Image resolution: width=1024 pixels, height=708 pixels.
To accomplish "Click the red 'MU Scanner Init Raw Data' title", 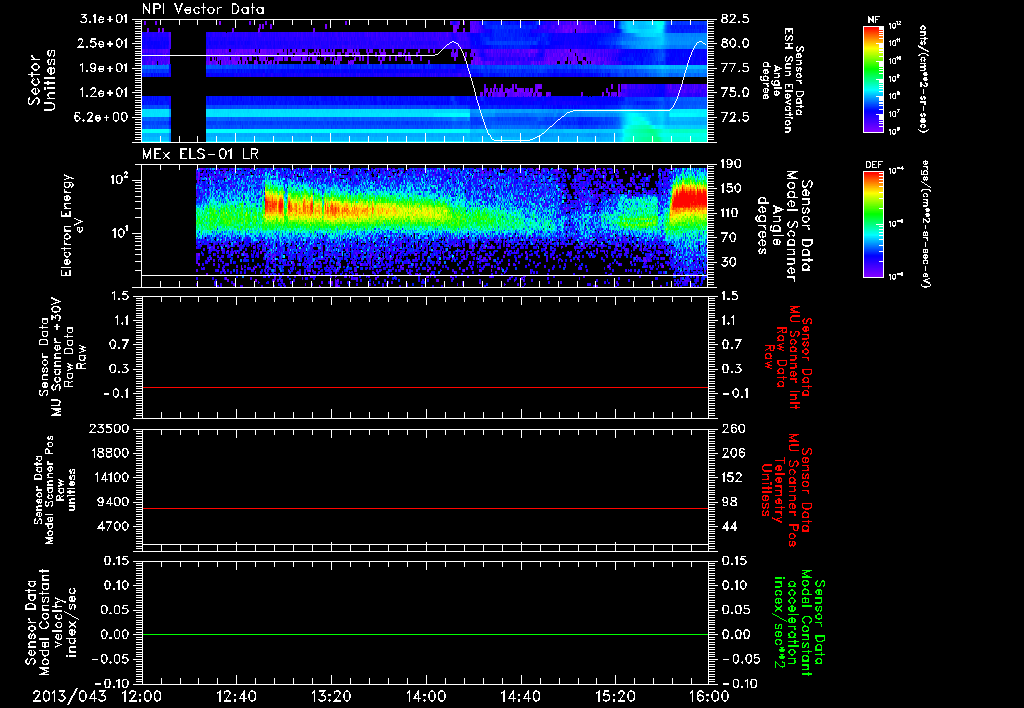I will (788, 357).
